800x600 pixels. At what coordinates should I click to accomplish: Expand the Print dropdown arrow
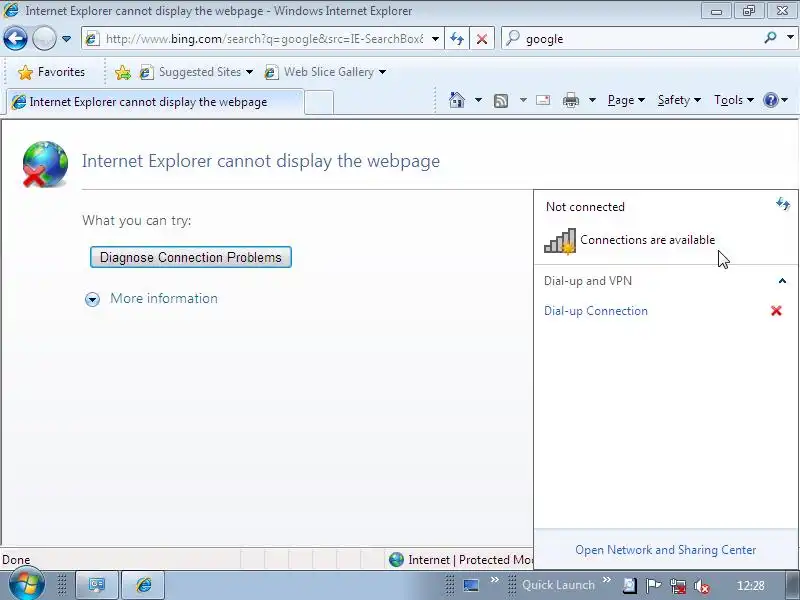[x=592, y=100]
